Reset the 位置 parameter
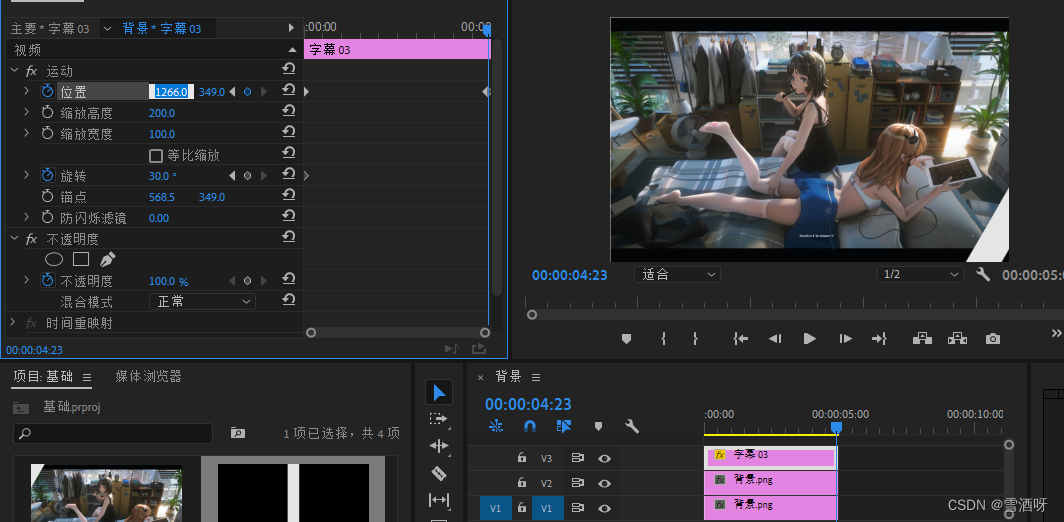Viewport: 1064px width, 522px height. pos(288,90)
